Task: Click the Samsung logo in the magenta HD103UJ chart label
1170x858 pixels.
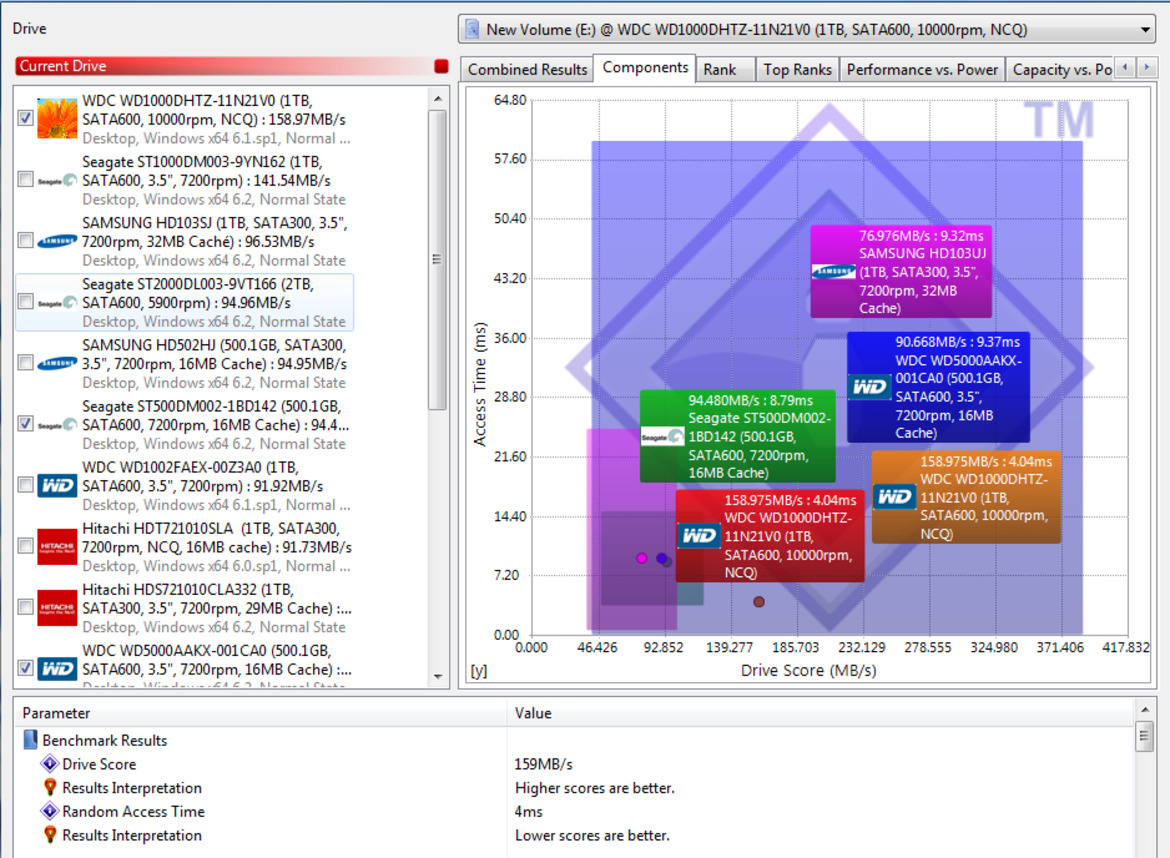Action: pyautogui.click(x=833, y=272)
